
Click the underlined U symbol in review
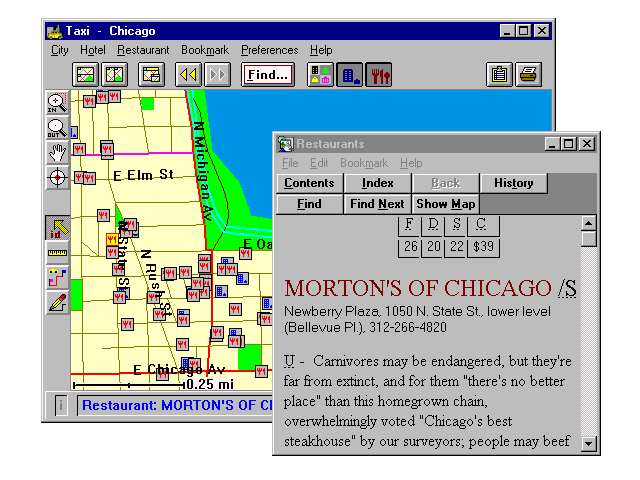[289, 362]
